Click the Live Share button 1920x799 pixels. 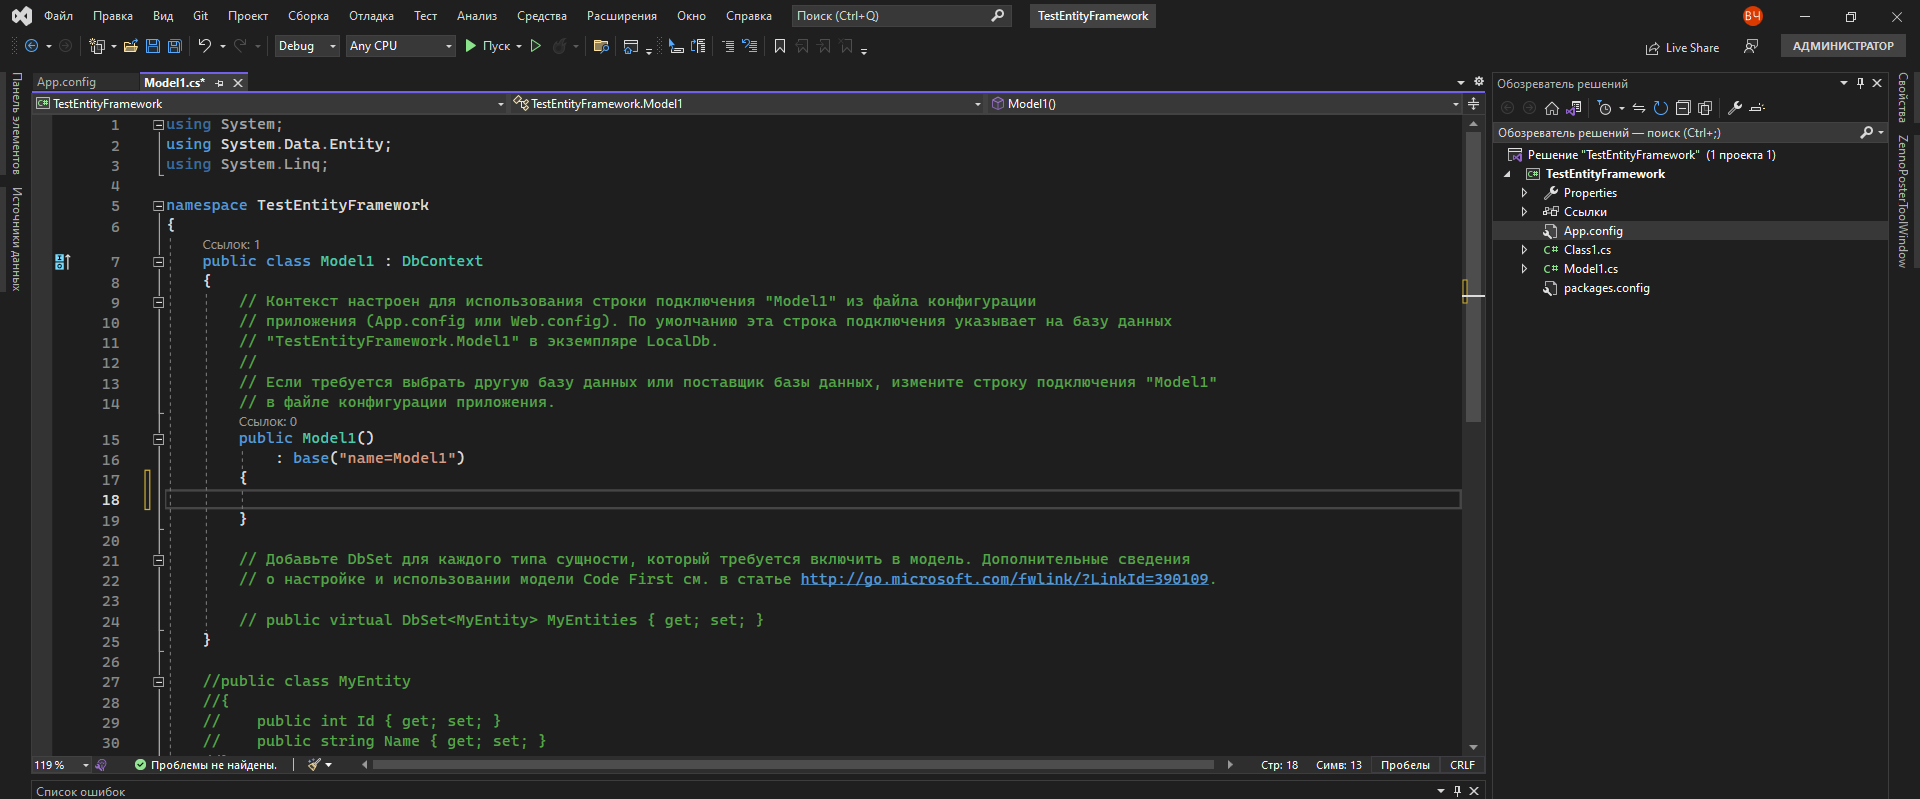point(1682,47)
